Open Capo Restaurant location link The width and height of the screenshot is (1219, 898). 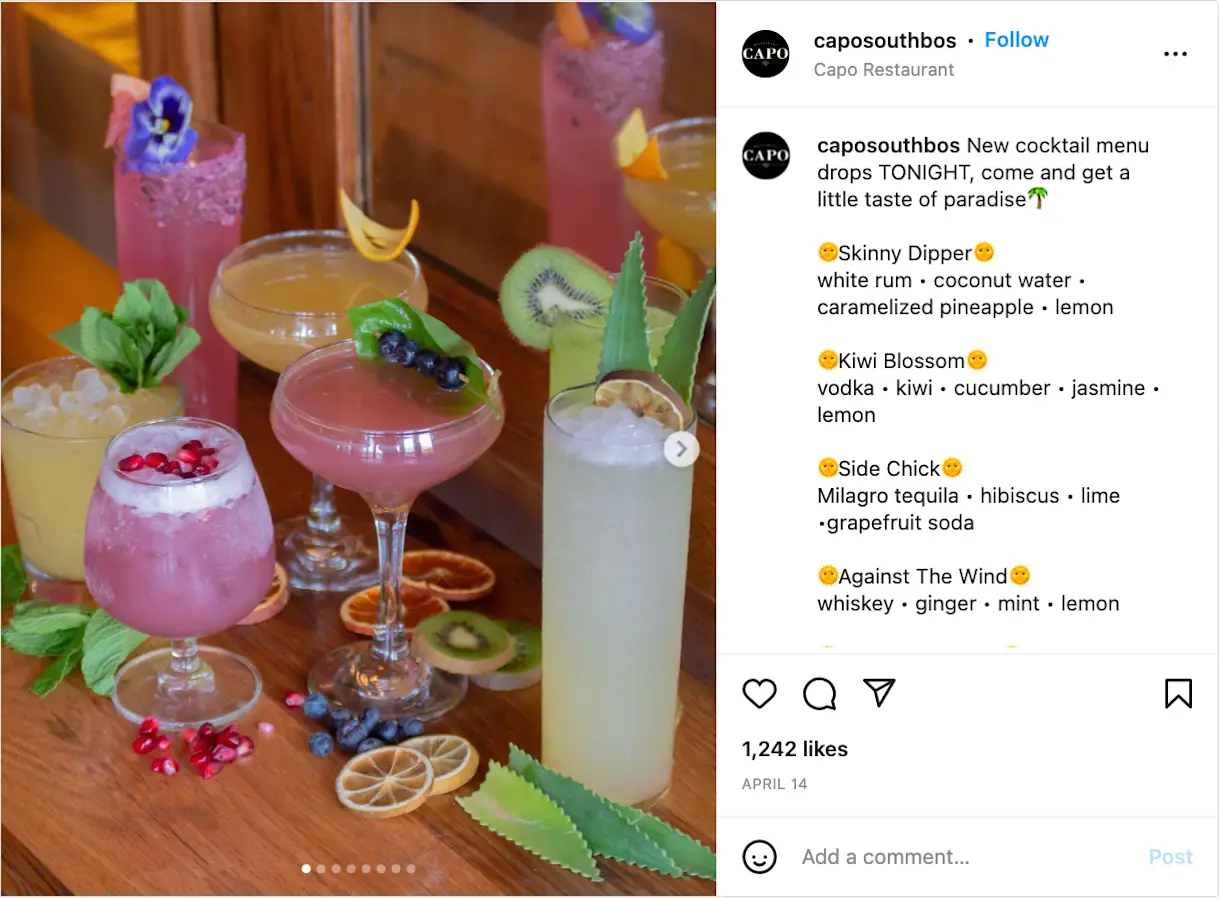pos(884,70)
